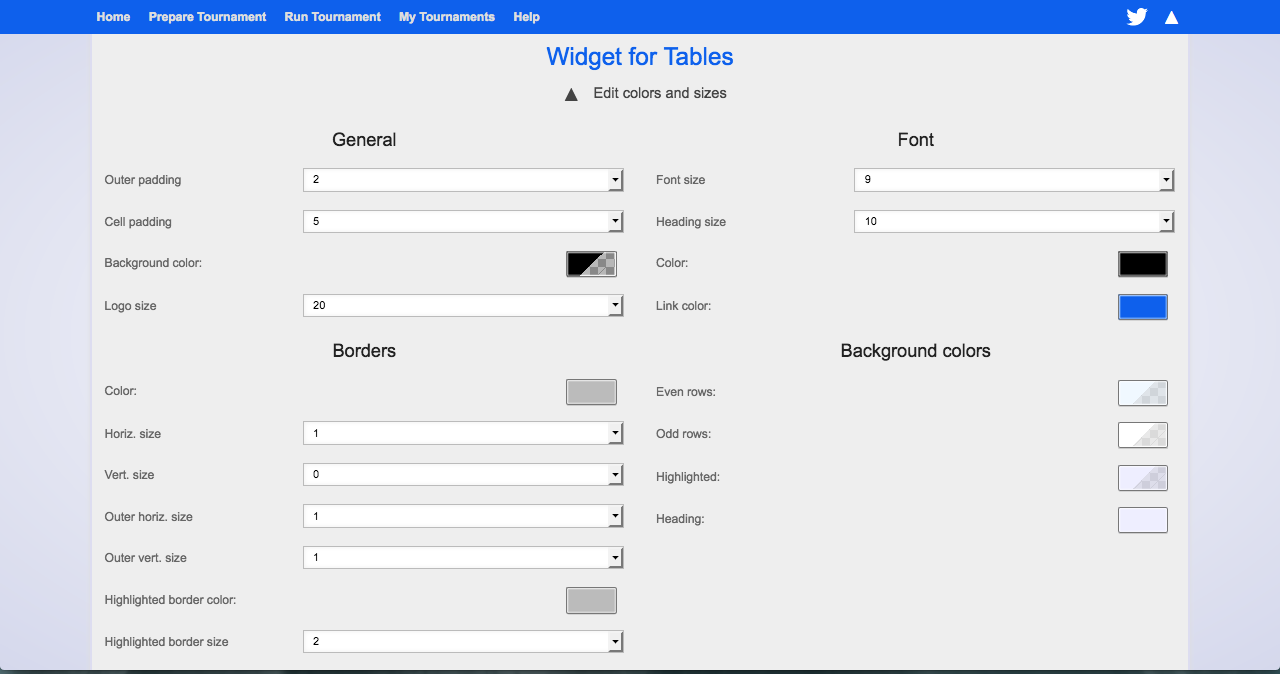Expand the Logo size dropdown
The image size is (1280, 674).
pyautogui.click(x=463, y=306)
